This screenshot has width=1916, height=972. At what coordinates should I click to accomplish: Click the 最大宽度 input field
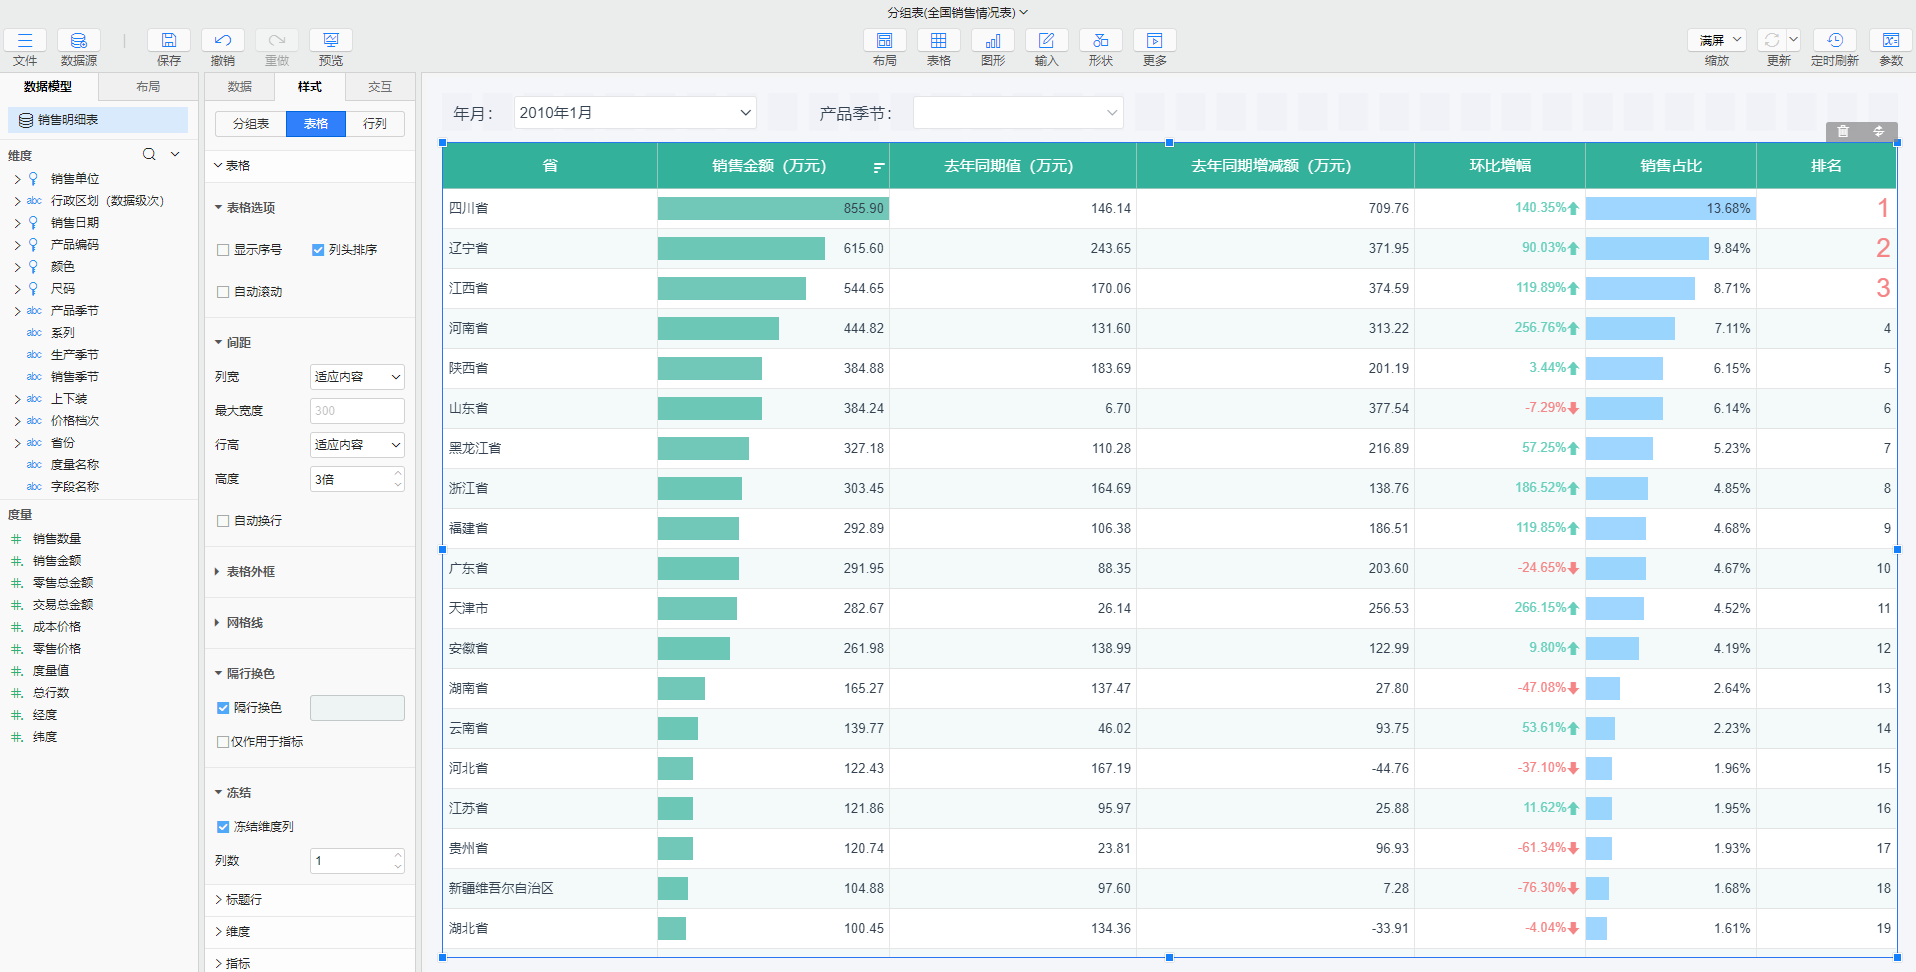tap(357, 411)
